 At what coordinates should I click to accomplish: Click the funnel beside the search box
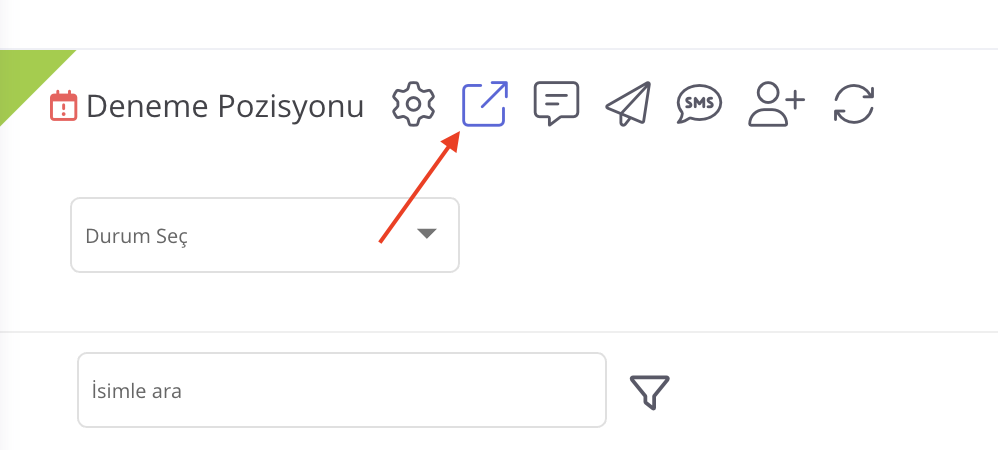pos(649,391)
